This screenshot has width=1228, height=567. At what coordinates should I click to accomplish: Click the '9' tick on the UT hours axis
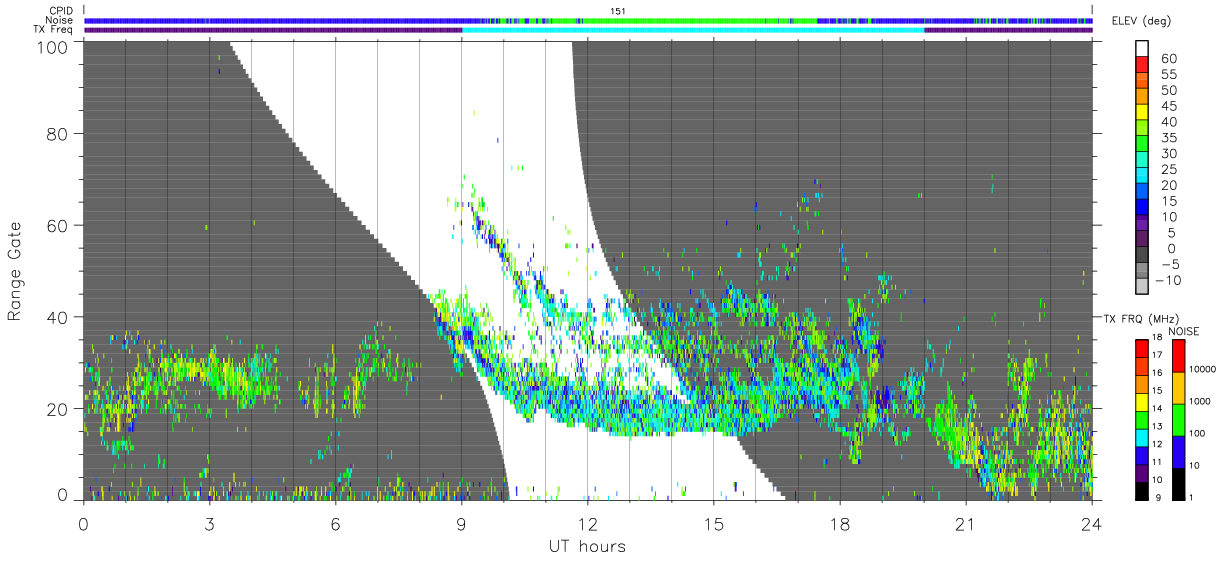[461, 525]
